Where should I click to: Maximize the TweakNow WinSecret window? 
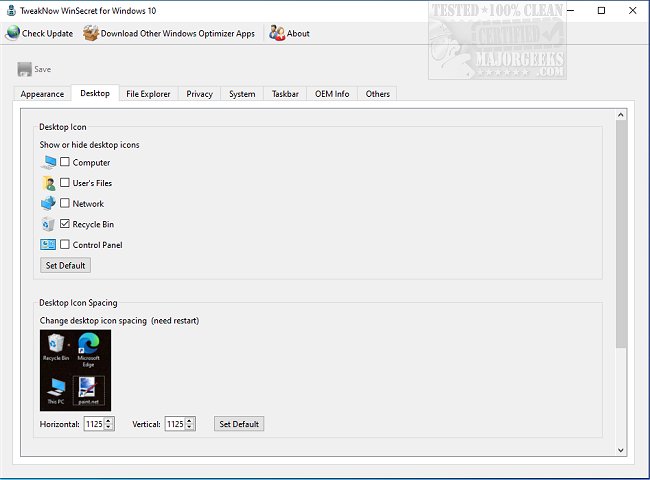tap(601, 11)
